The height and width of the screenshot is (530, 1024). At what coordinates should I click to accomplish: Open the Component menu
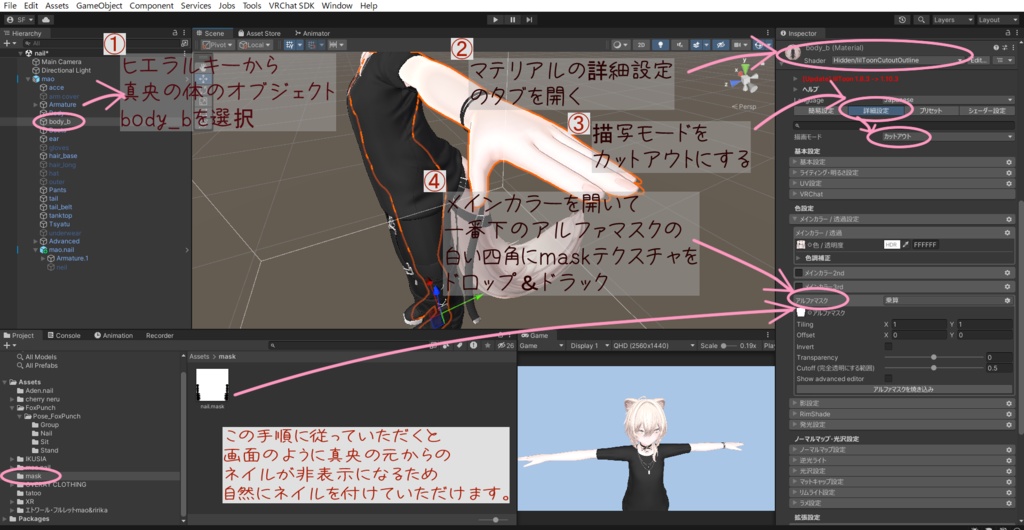pos(152,5)
